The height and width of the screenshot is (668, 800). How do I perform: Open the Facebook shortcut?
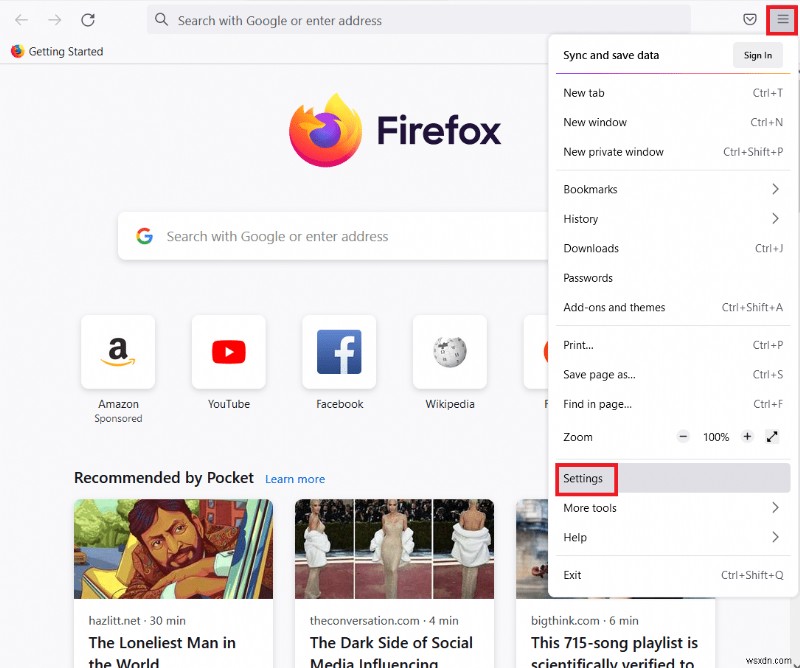coord(339,352)
